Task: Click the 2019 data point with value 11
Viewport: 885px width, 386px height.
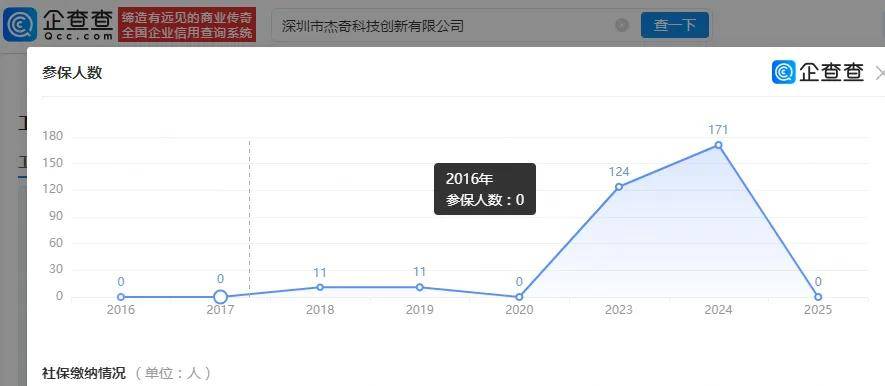Action: [419, 287]
